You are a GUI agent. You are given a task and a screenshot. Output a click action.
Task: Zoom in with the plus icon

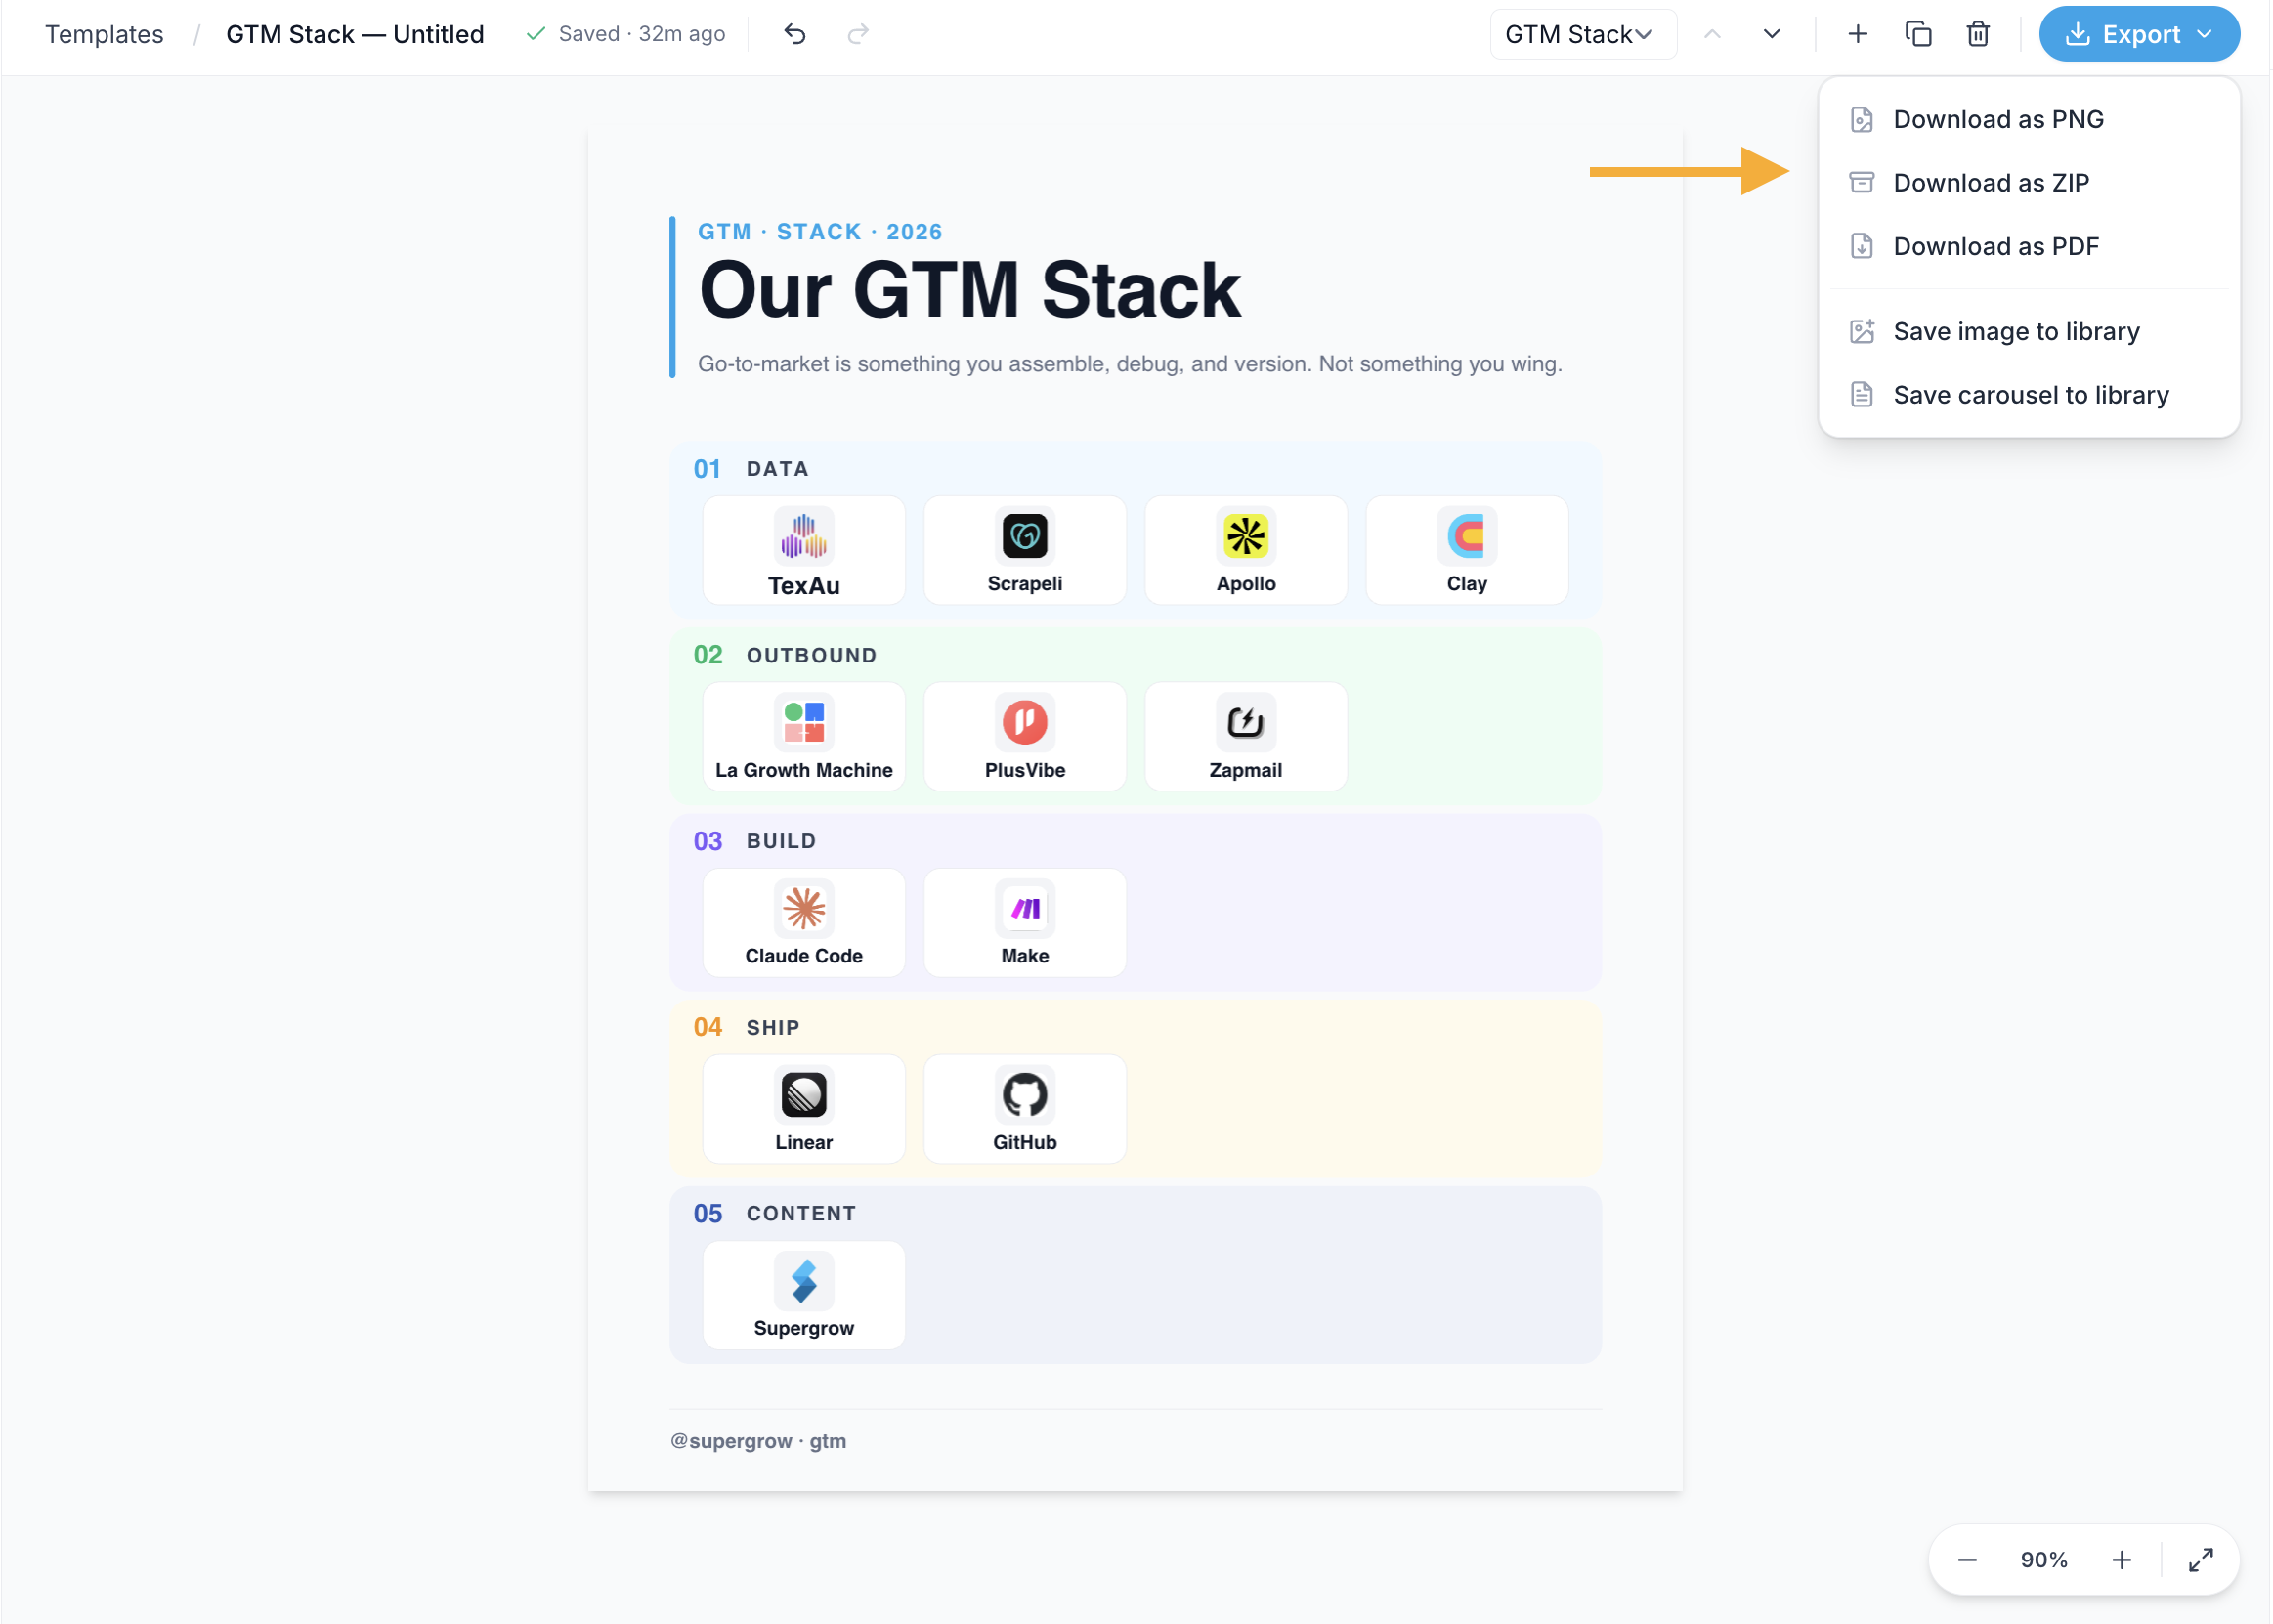[2122, 1560]
